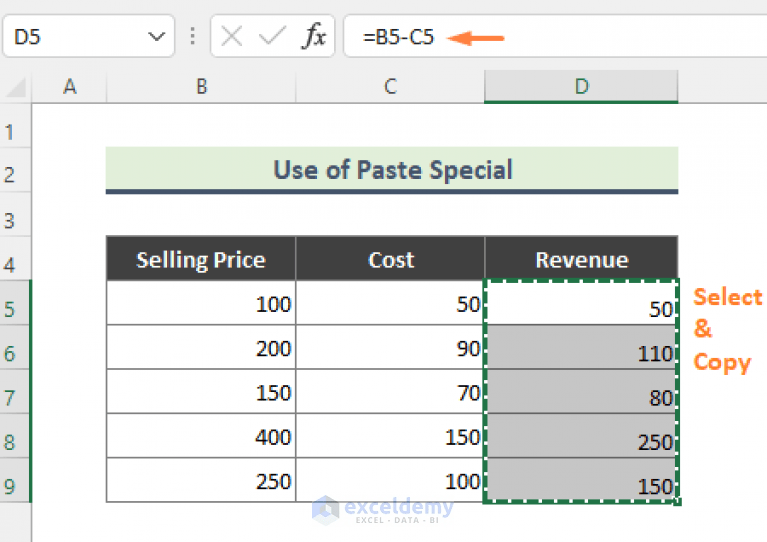The height and width of the screenshot is (542, 767).
Task: Click the 'Revenue' header cell
Action: click(581, 258)
